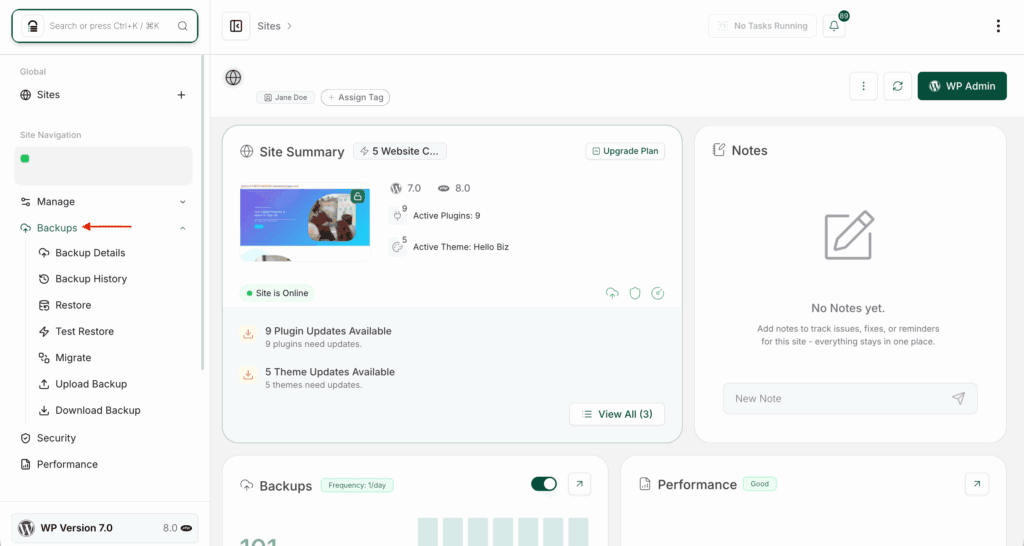This screenshot has height=546, width=1024.
Task: Add a new site with plus icon
Action: click(182, 95)
